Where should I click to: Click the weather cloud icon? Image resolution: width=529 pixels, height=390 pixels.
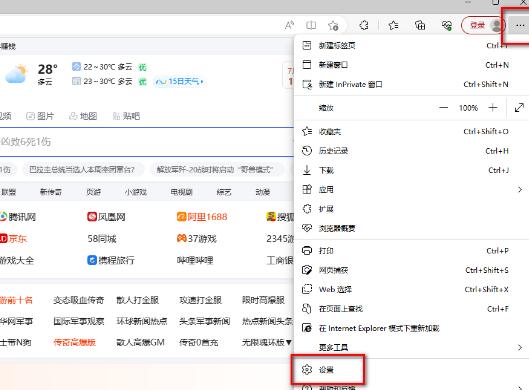(x=16, y=74)
